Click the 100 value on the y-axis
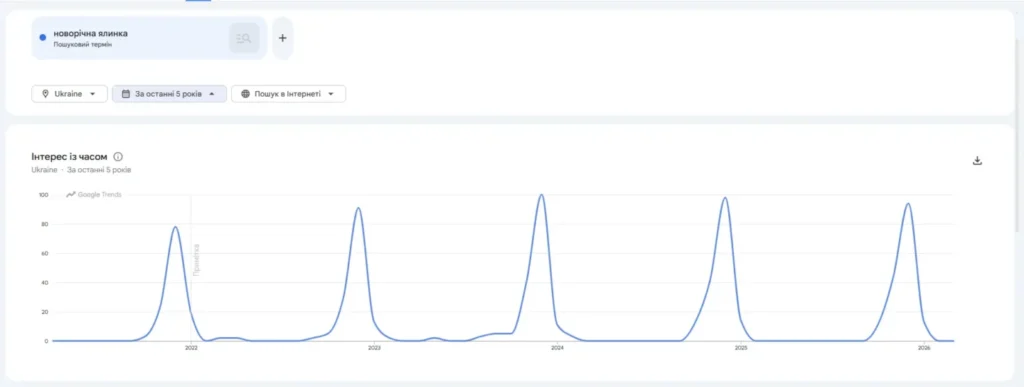 (x=44, y=195)
